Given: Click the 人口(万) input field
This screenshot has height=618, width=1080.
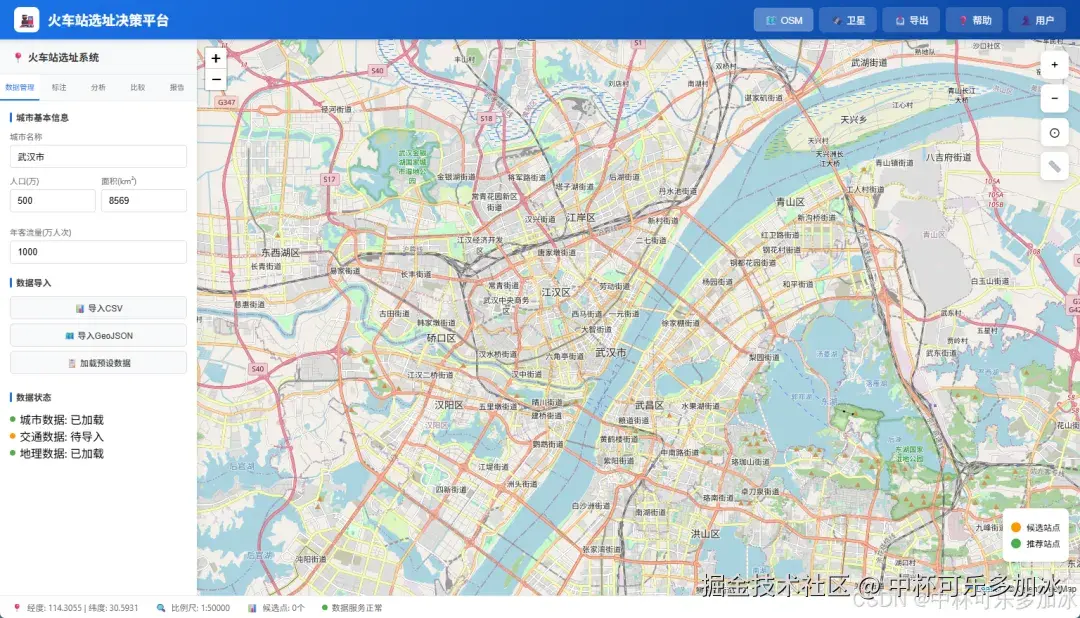Looking at the screenshot, I should 52,200.
